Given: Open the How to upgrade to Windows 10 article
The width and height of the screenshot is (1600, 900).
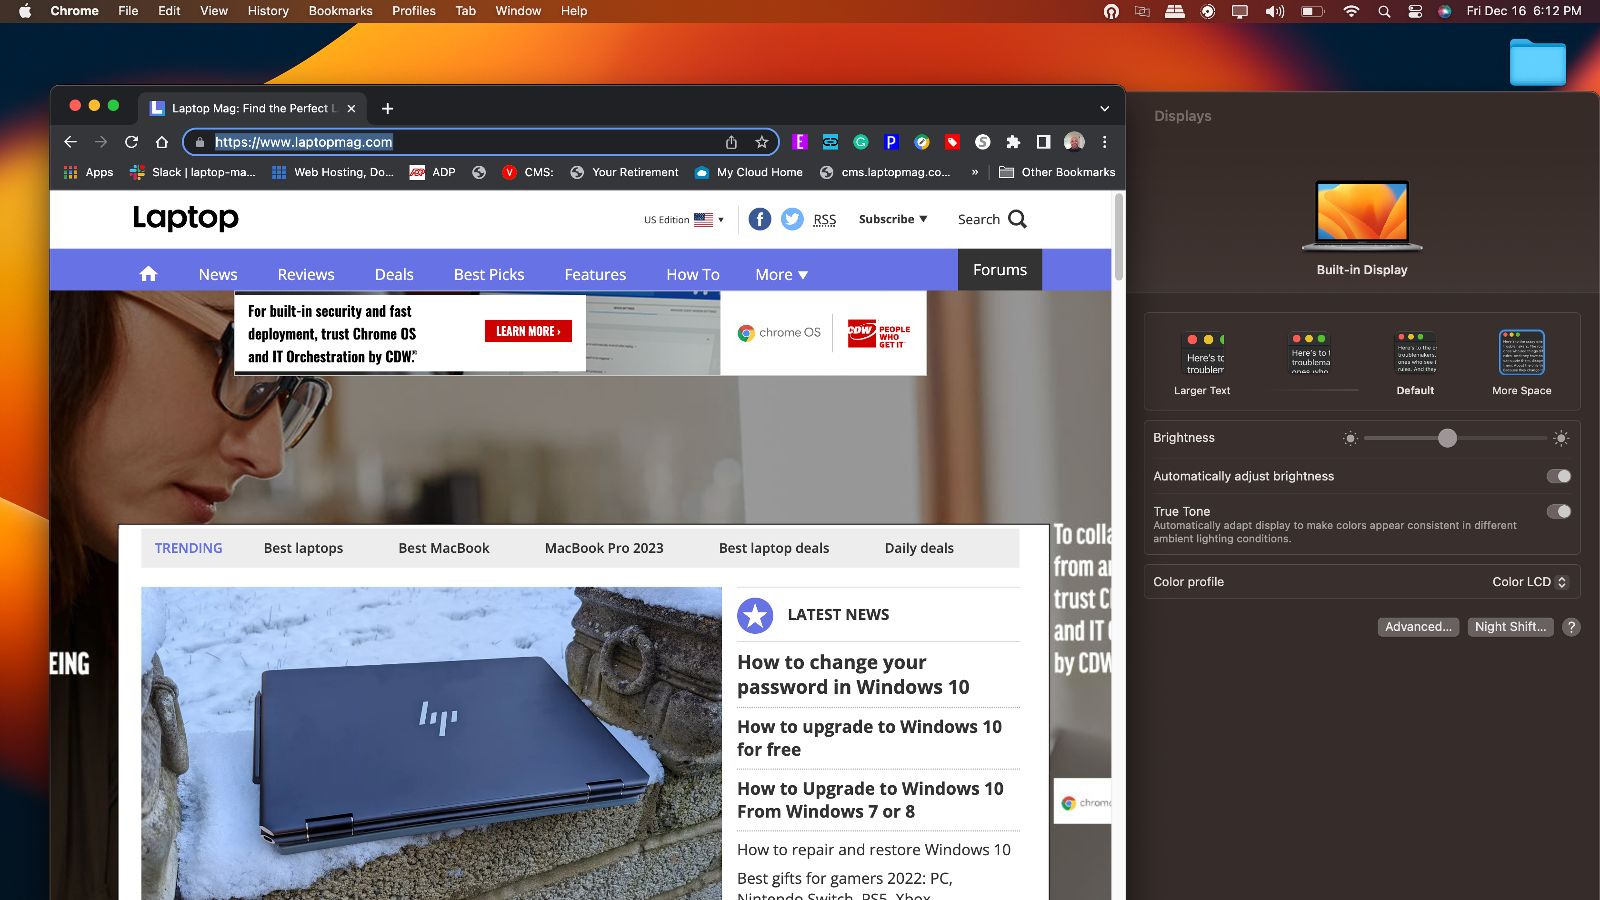Looking at the screenshot, I should [869, 738].
